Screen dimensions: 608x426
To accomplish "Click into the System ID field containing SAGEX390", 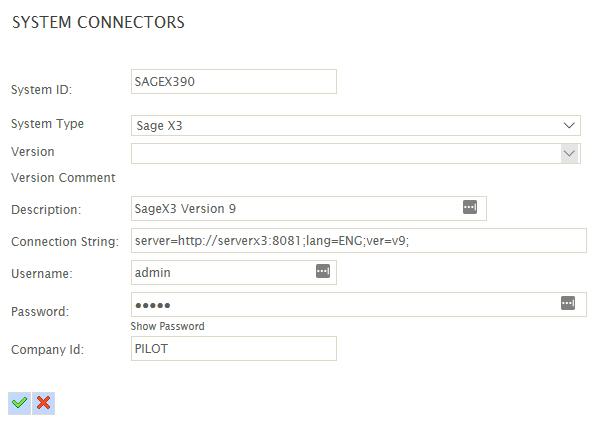I will [x=233, y=81].
